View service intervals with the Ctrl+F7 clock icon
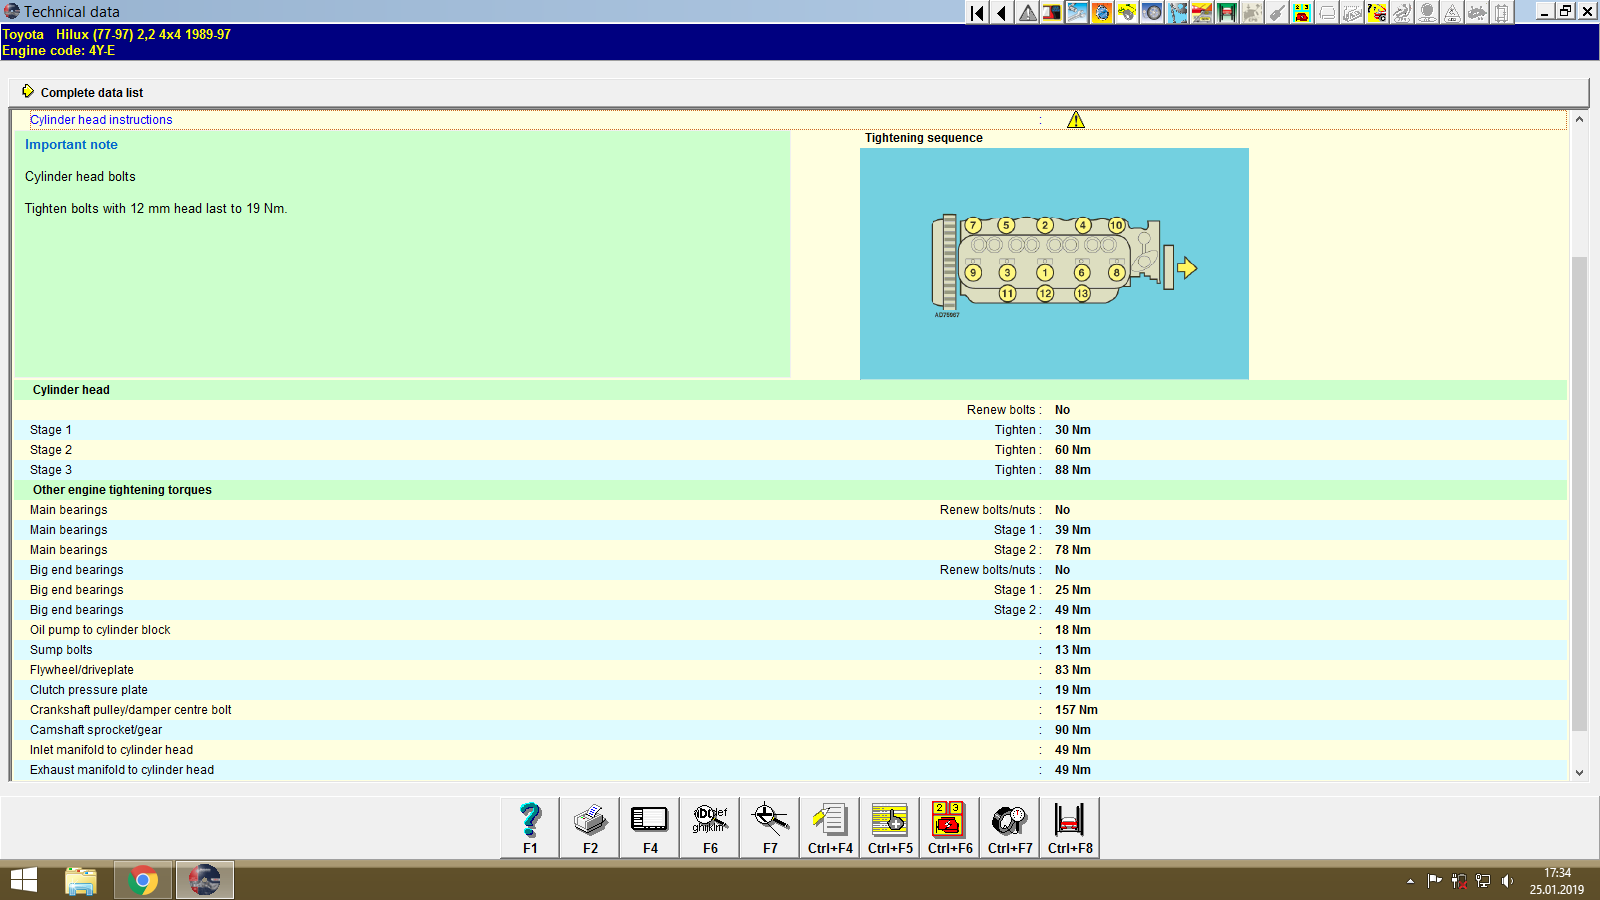 pyautogui.click(x=1009, y=827)
